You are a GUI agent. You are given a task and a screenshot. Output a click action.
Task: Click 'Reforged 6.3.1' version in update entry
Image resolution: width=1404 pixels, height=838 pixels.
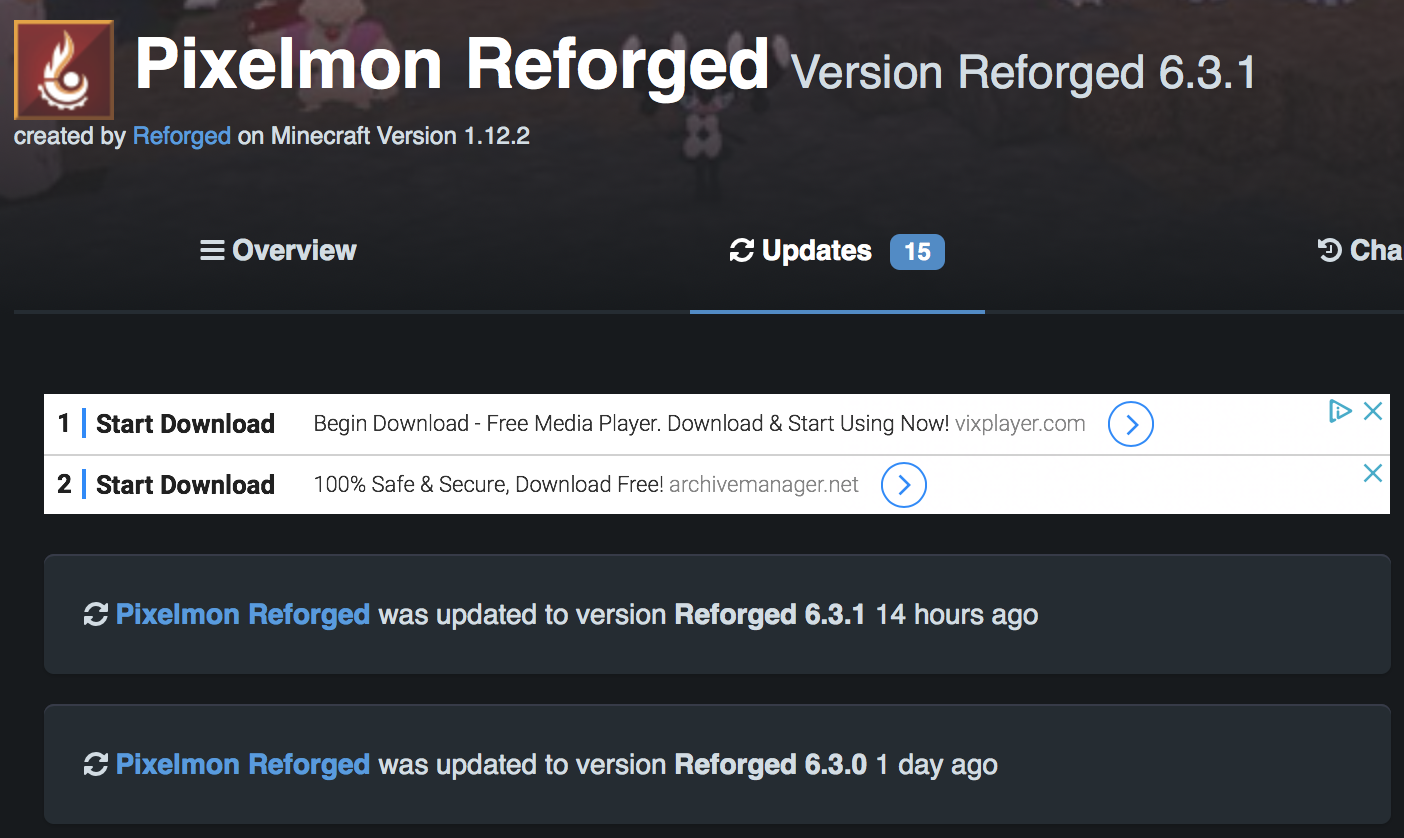(770, 614)
